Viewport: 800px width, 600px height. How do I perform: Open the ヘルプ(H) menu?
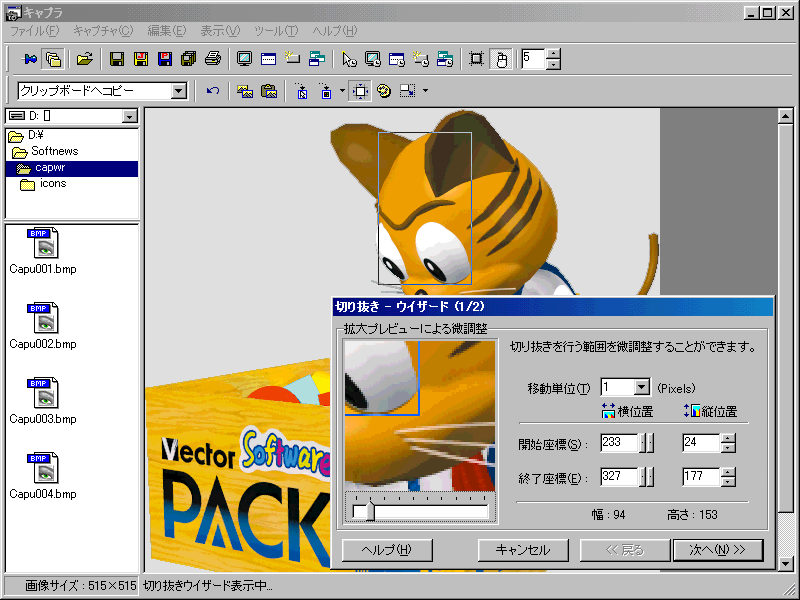335,31
